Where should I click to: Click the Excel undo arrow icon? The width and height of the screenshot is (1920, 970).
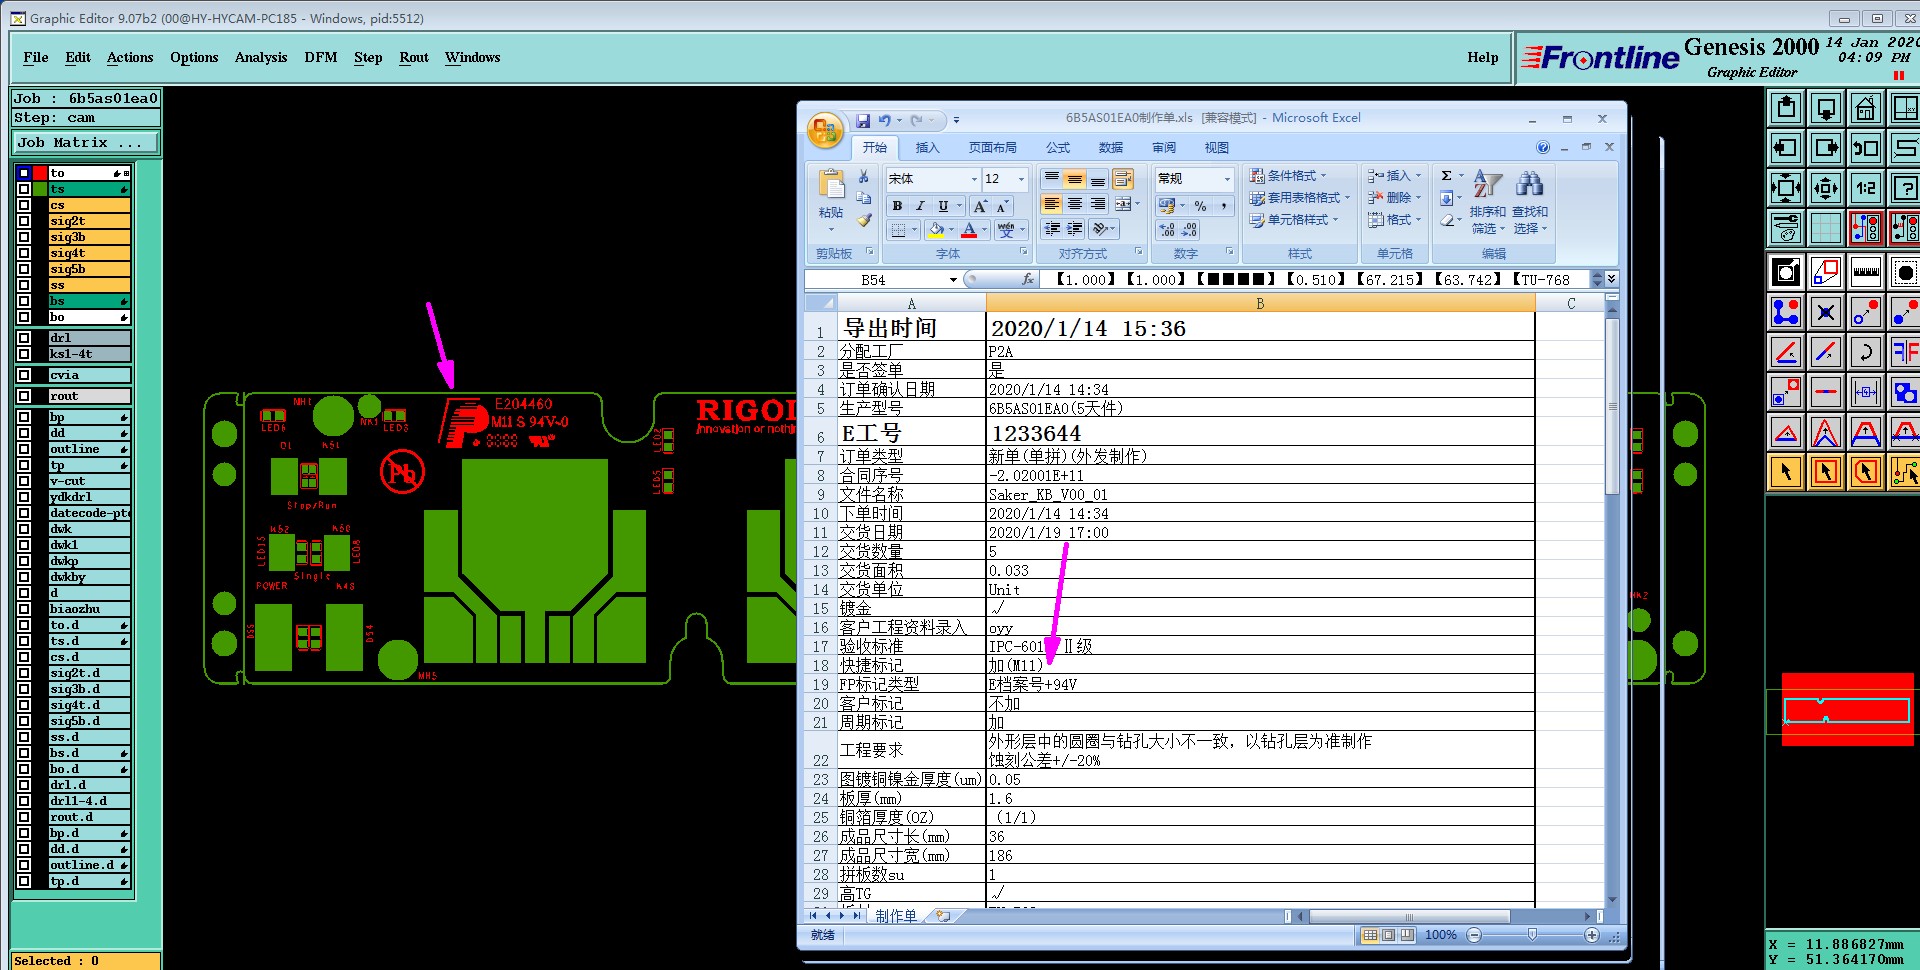884,120
